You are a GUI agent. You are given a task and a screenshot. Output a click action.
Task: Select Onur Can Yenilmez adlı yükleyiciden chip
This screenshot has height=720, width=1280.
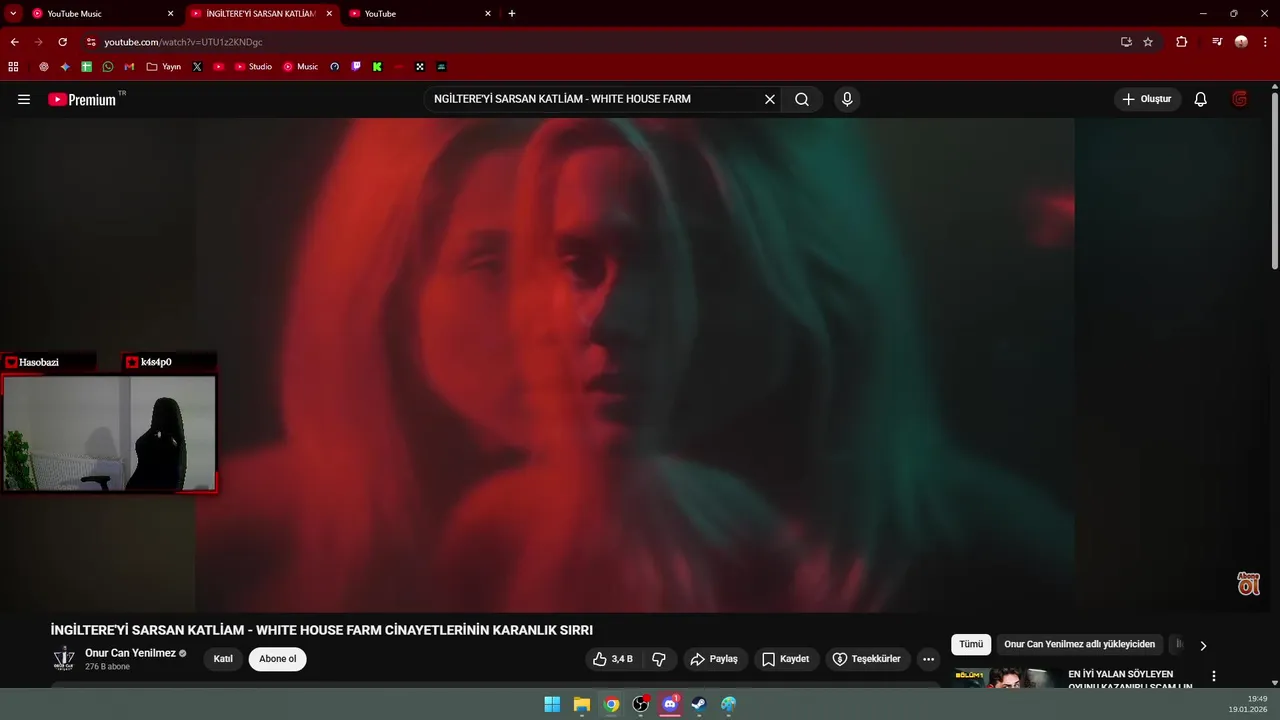coord(1079,645)
